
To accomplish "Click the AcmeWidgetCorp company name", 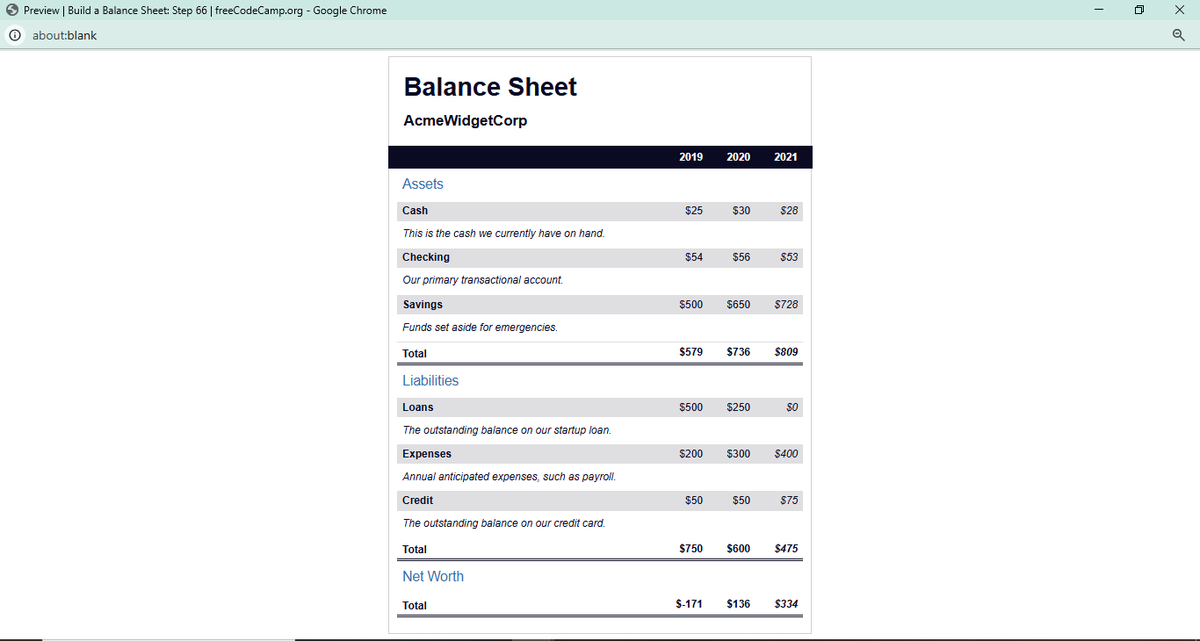I will 465,121.
